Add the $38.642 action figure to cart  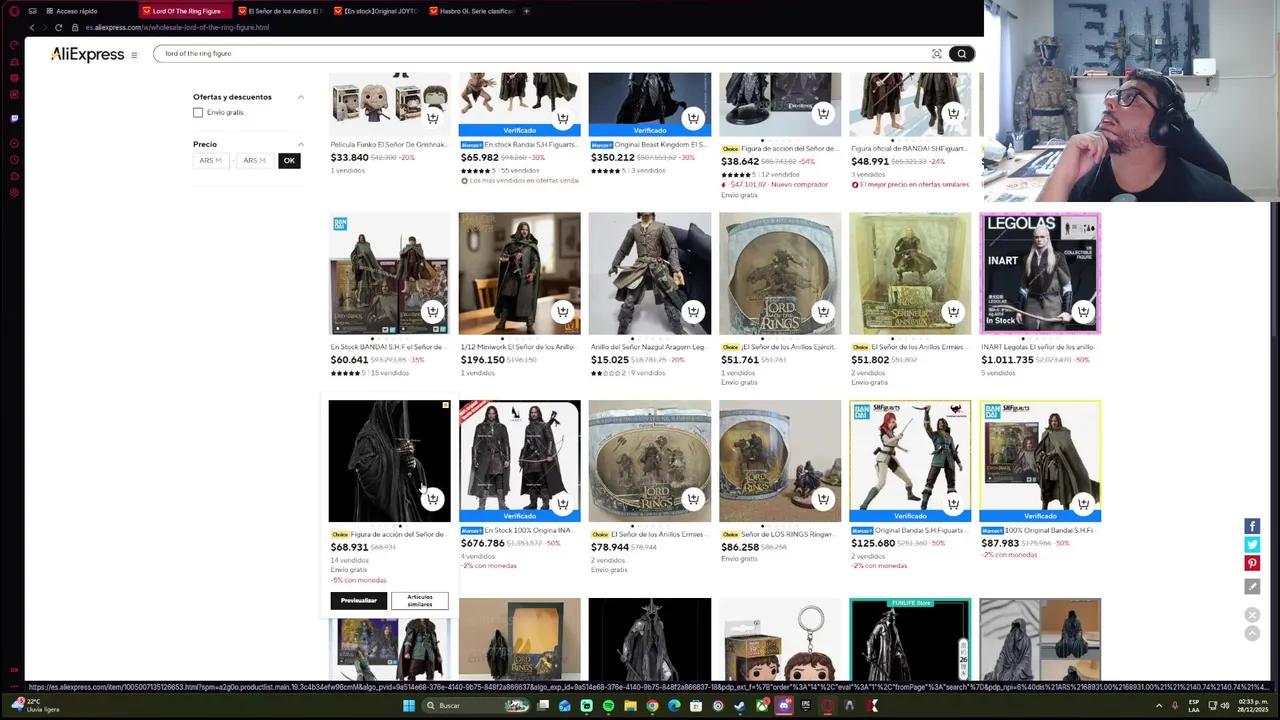(823, 114)
